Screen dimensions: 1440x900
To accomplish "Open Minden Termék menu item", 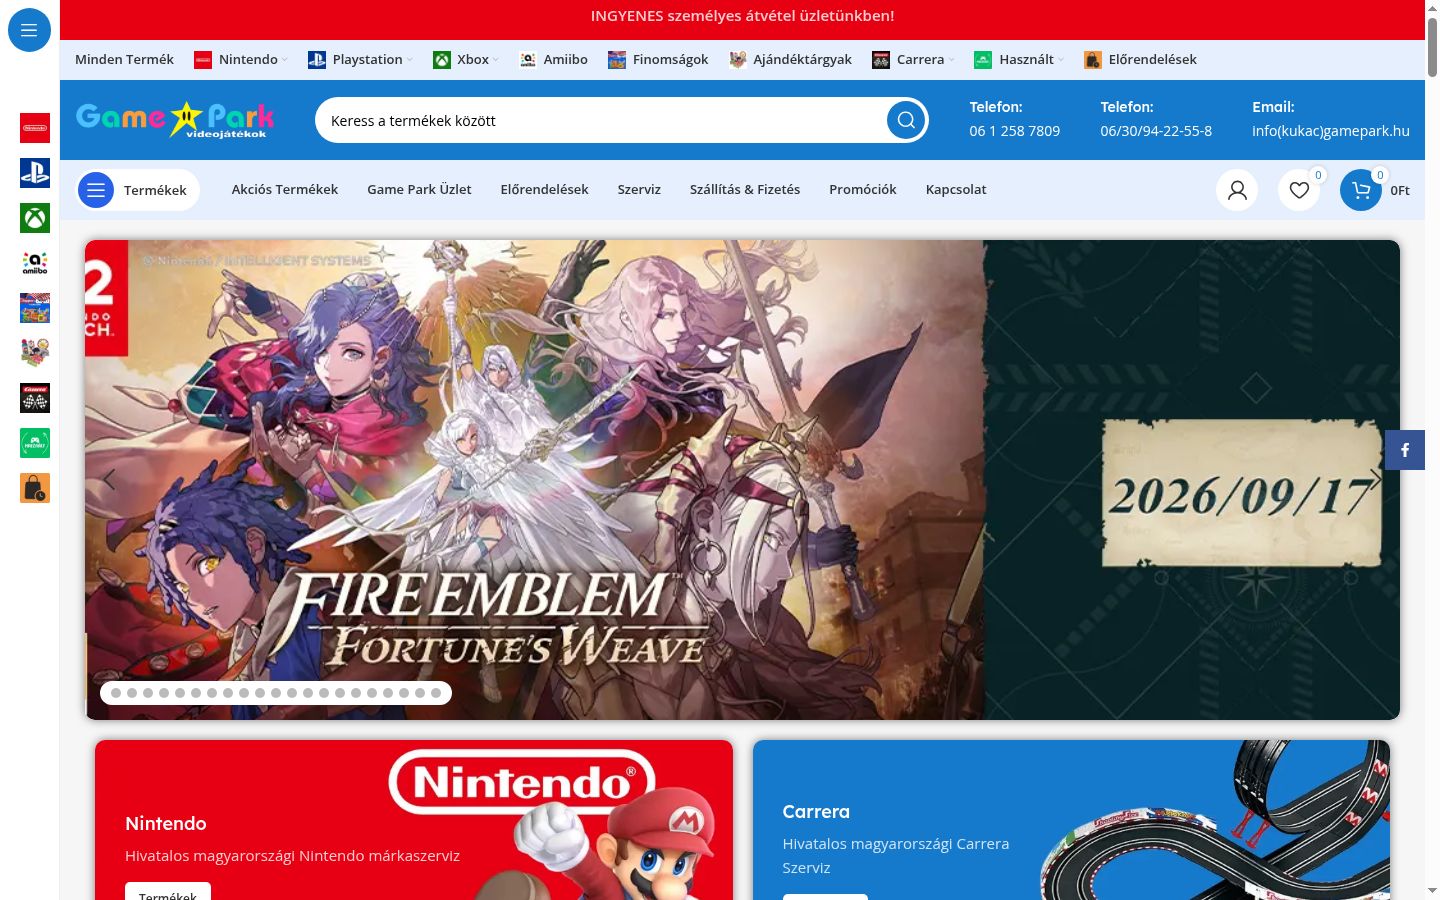I will tap(125, 60).
